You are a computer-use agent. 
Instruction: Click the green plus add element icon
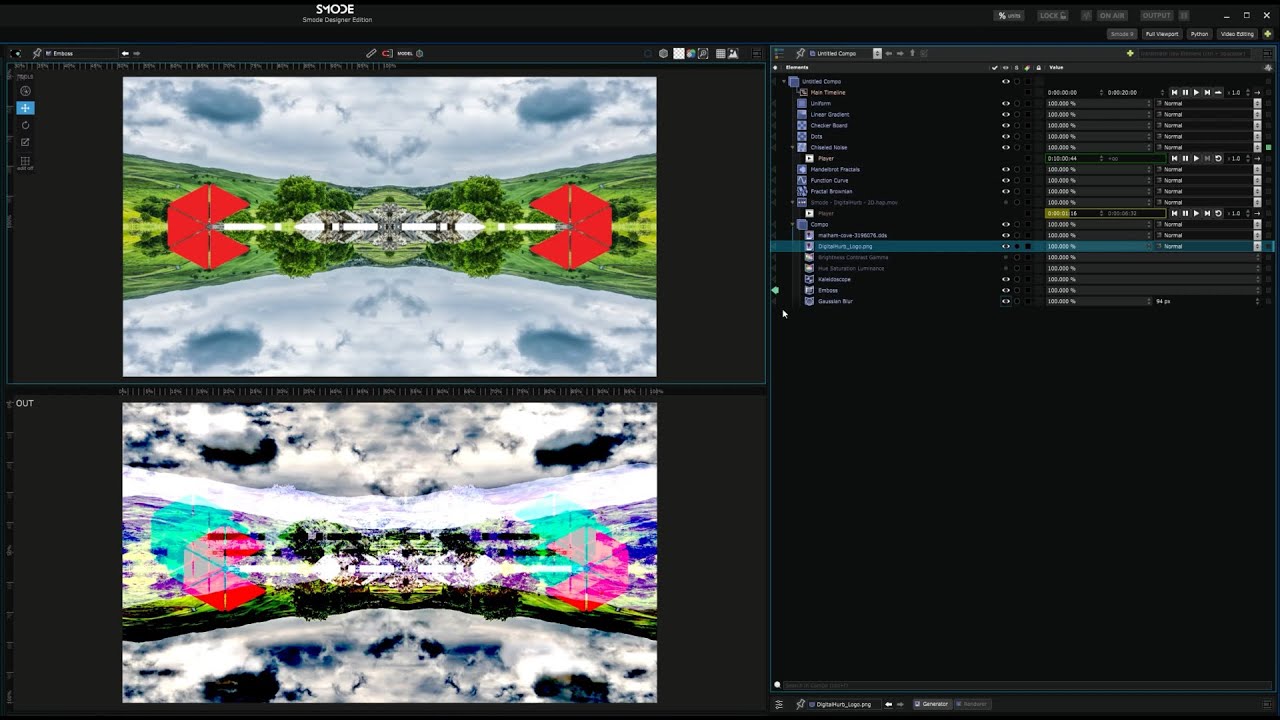click(1130, 53)
